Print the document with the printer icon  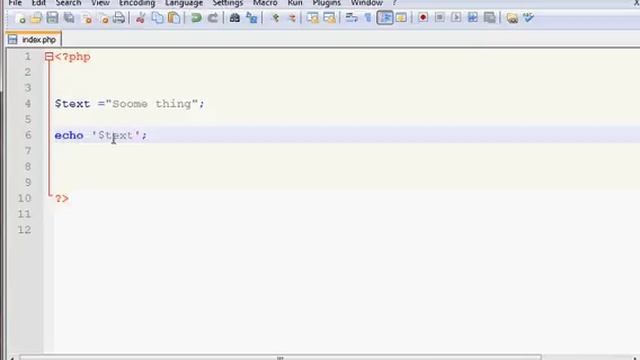click(119, 18)
